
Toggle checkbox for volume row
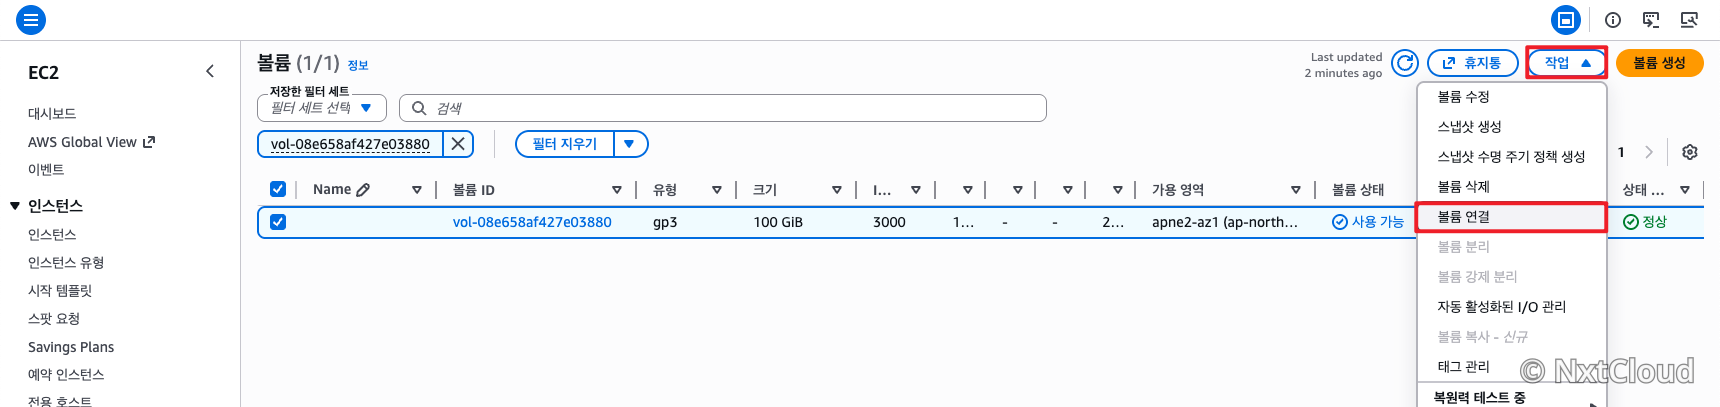coord(278,222)
